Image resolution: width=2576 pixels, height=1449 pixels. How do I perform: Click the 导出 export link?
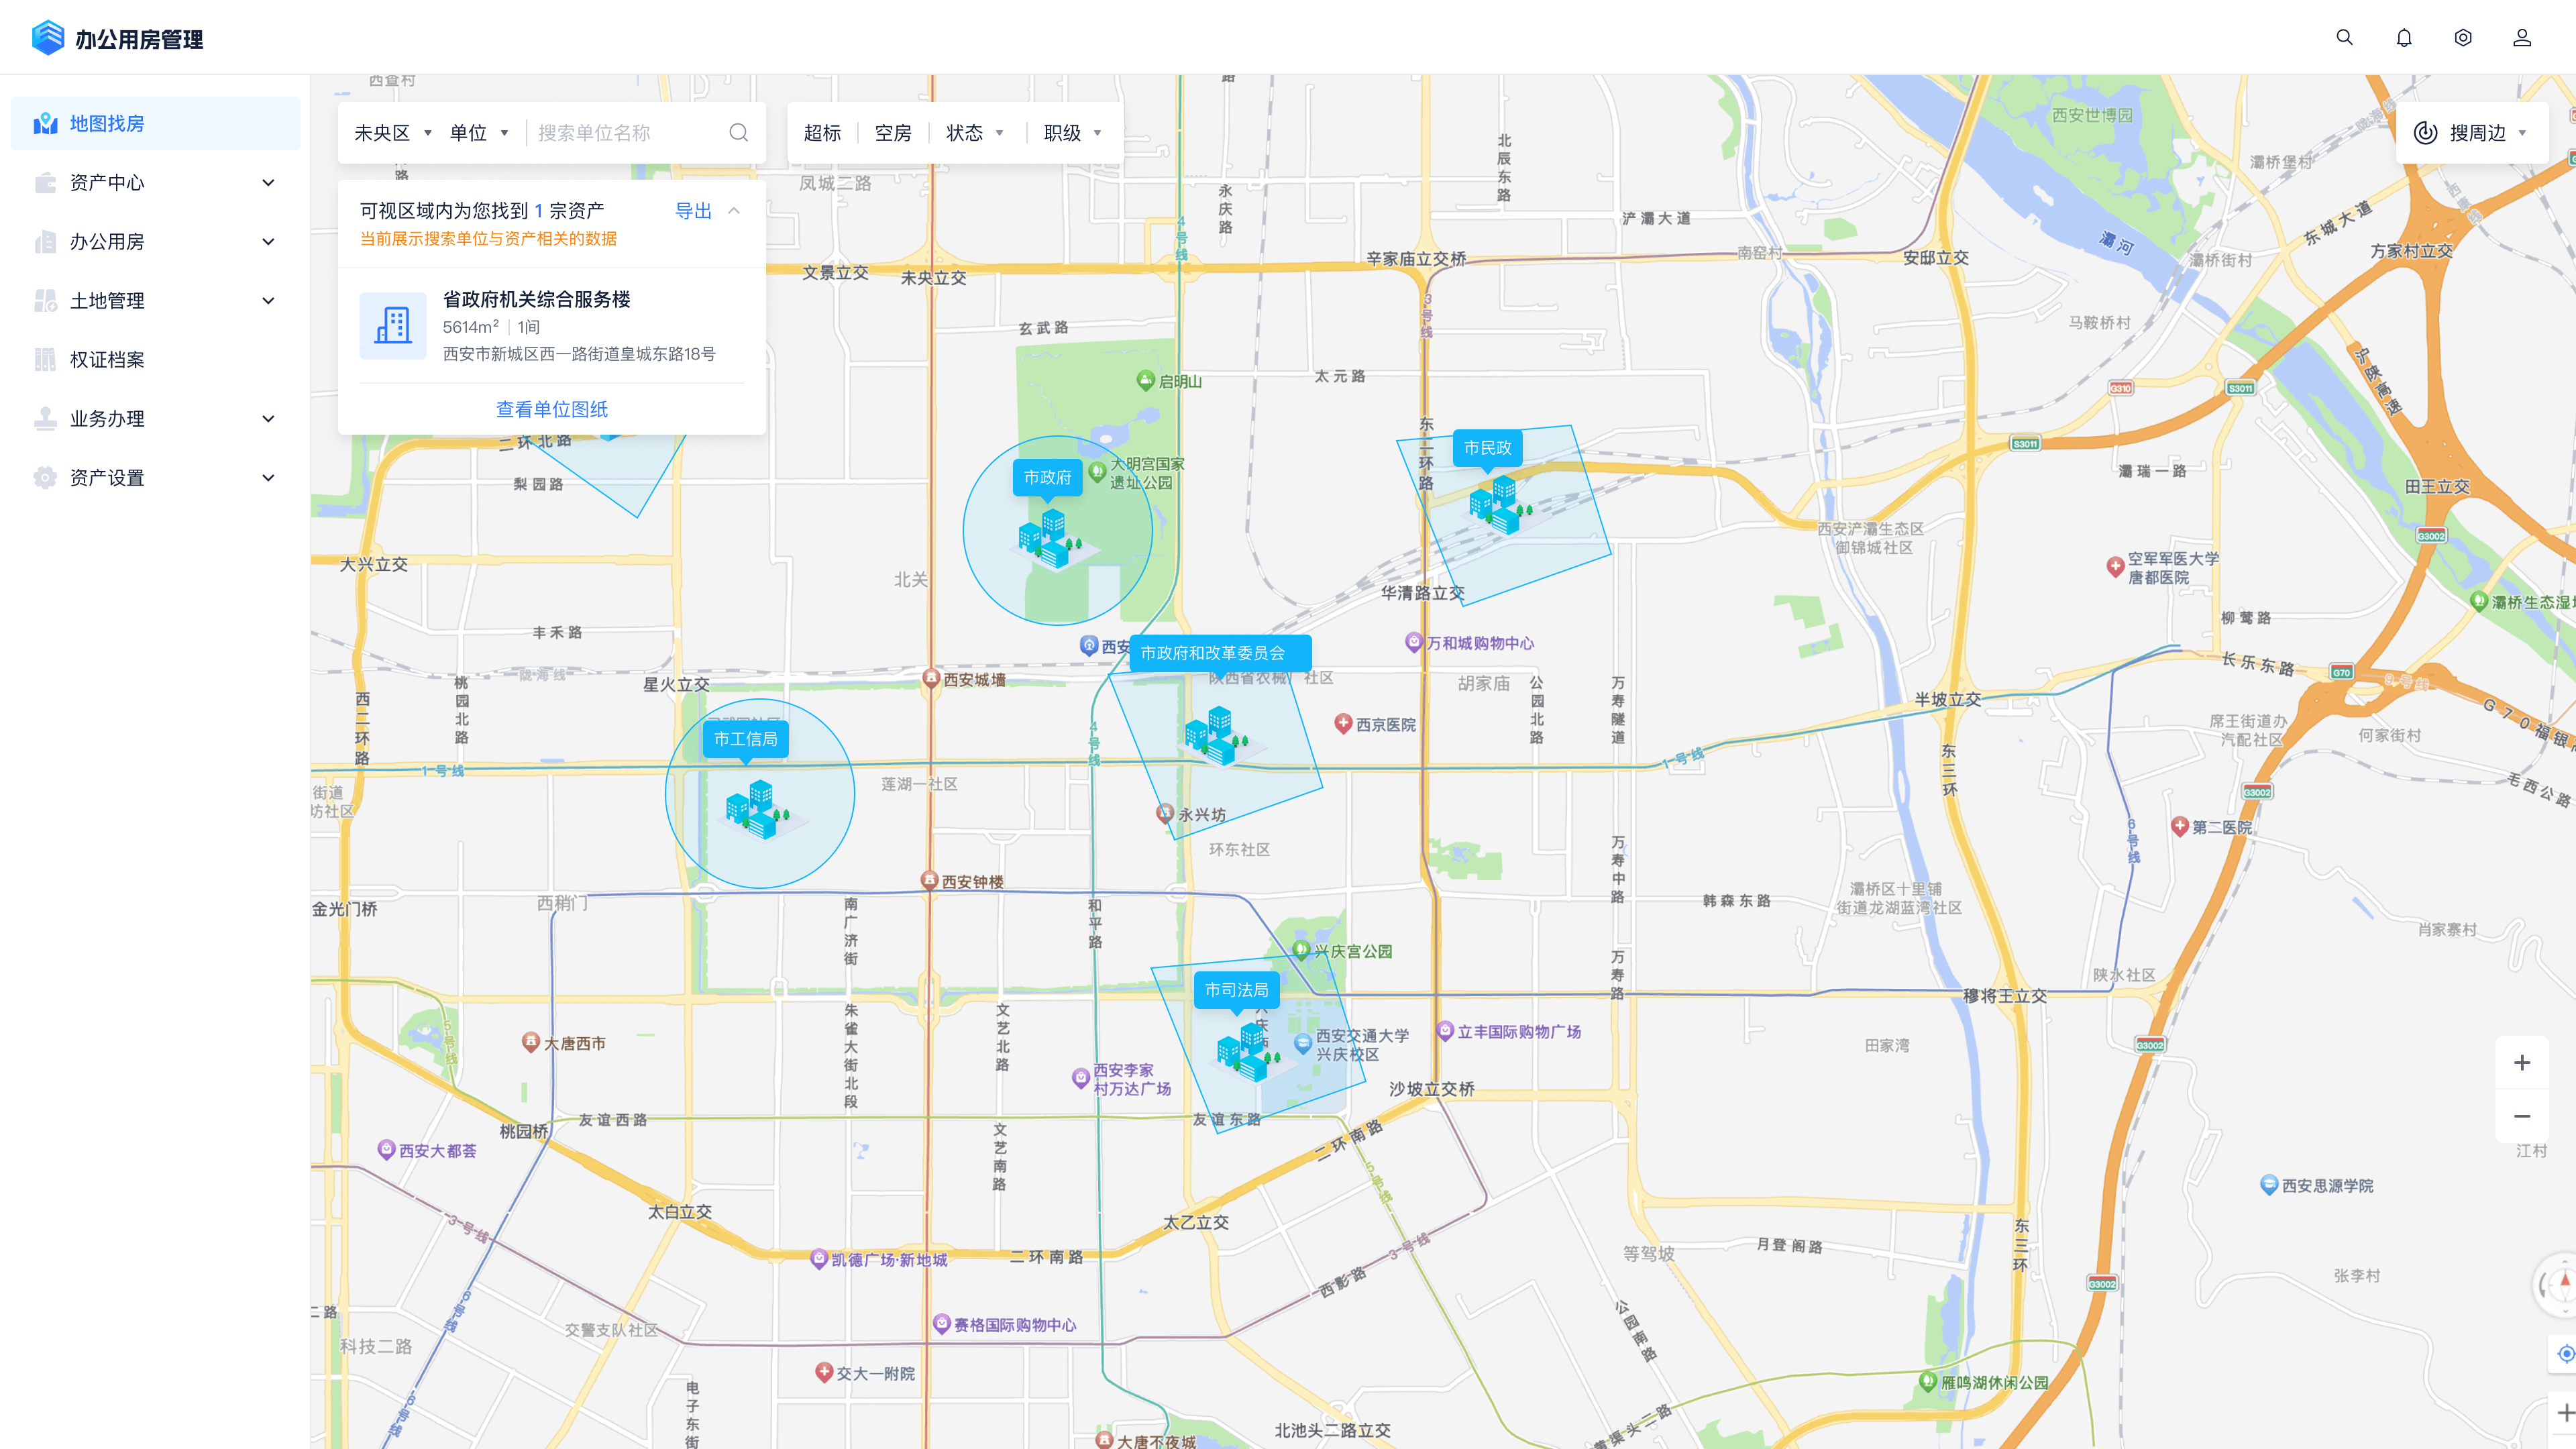tap(693, 211)
